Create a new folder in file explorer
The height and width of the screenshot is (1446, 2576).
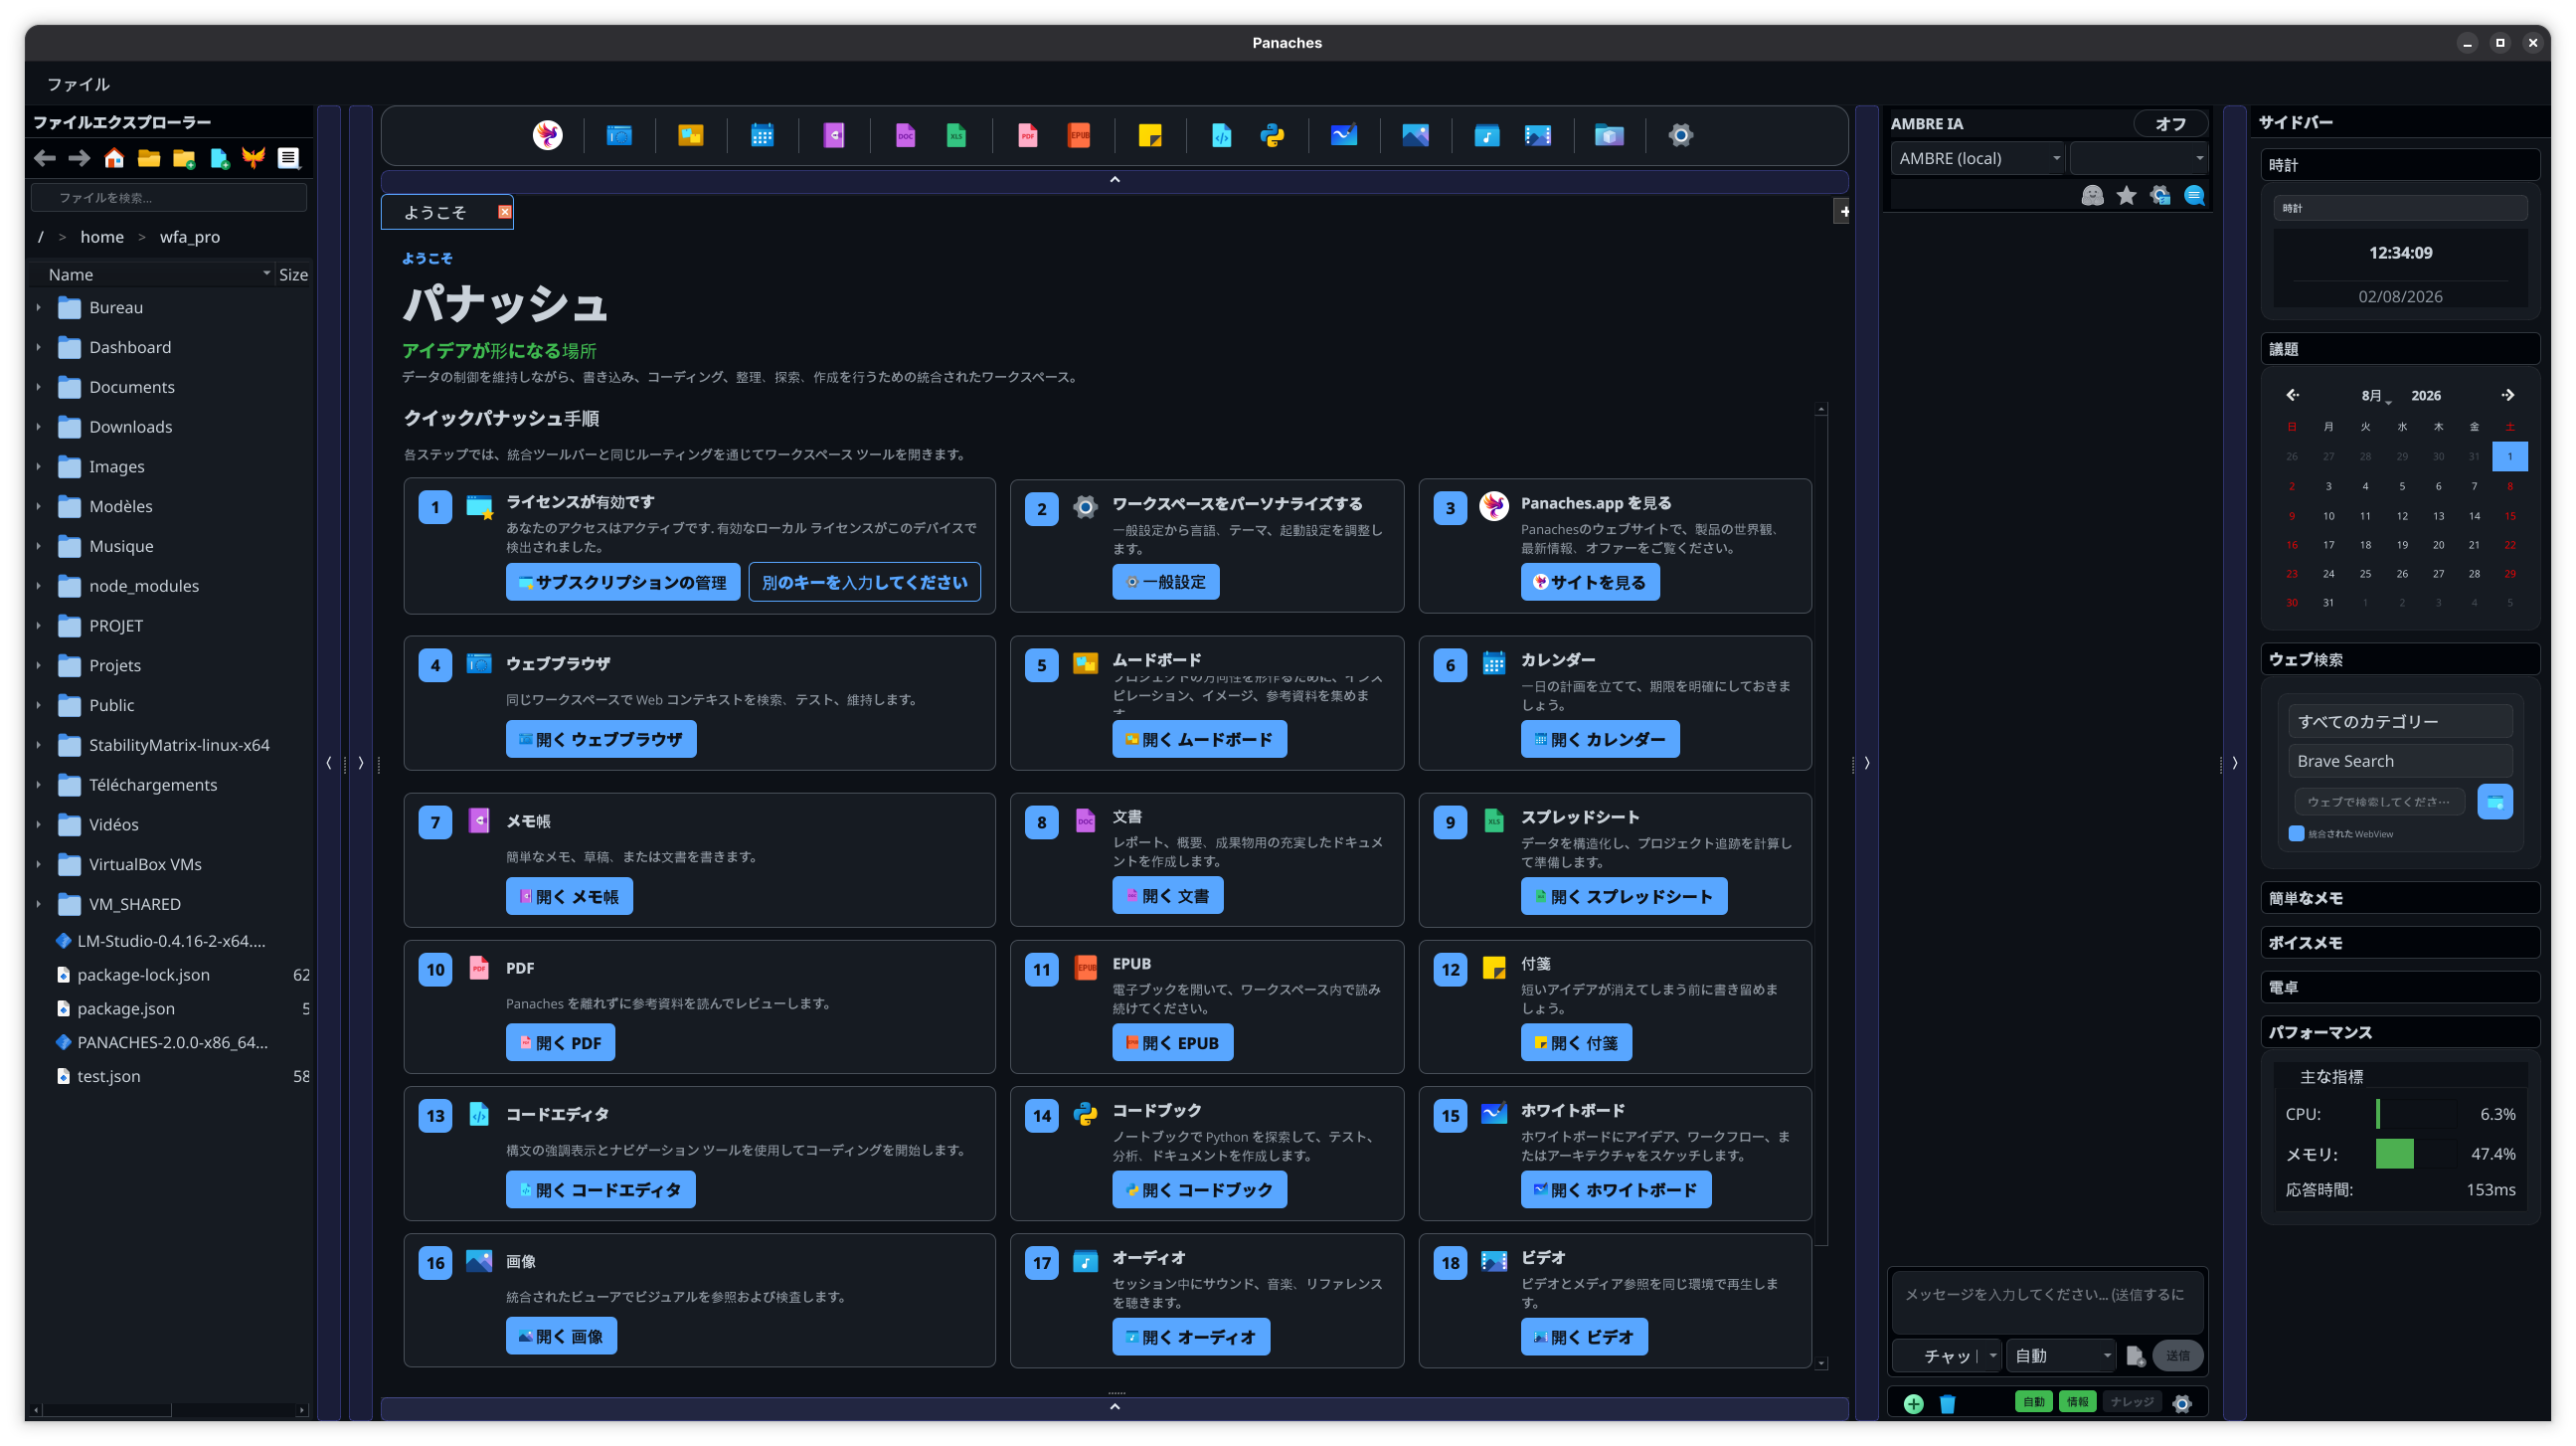coord(184,158)
